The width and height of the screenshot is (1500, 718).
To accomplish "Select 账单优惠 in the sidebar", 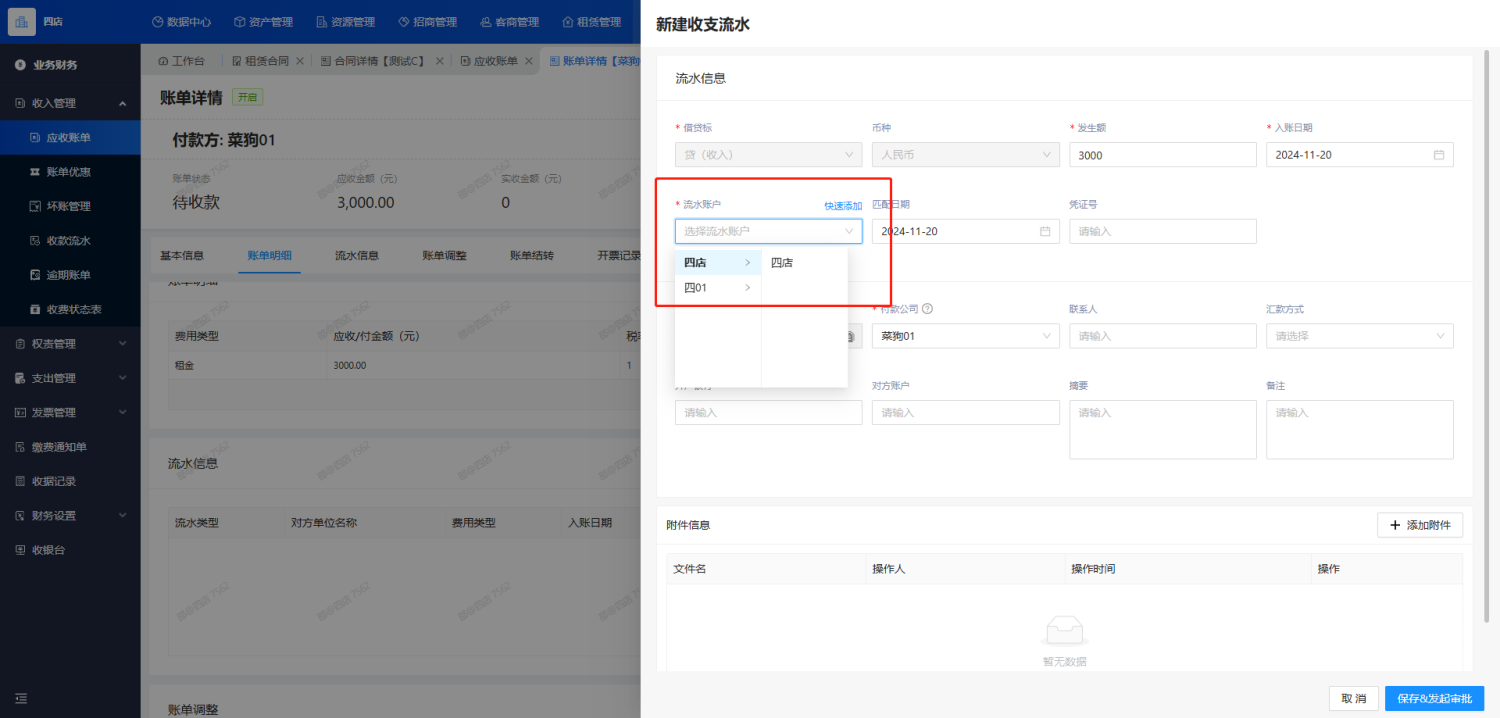I will point(70,172).
